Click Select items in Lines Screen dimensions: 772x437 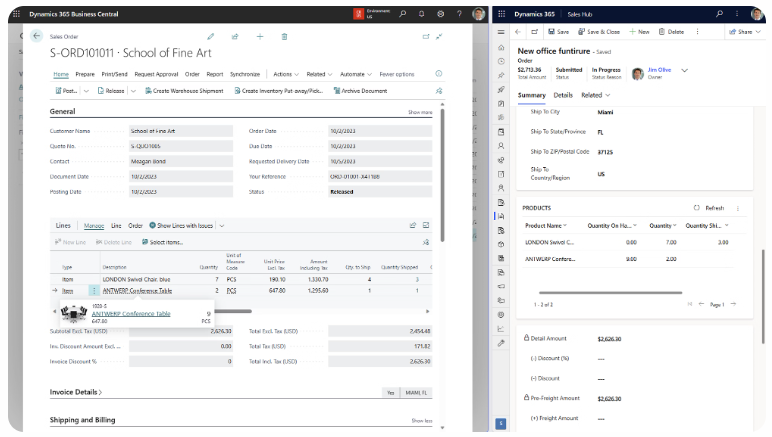coord(162,242)
